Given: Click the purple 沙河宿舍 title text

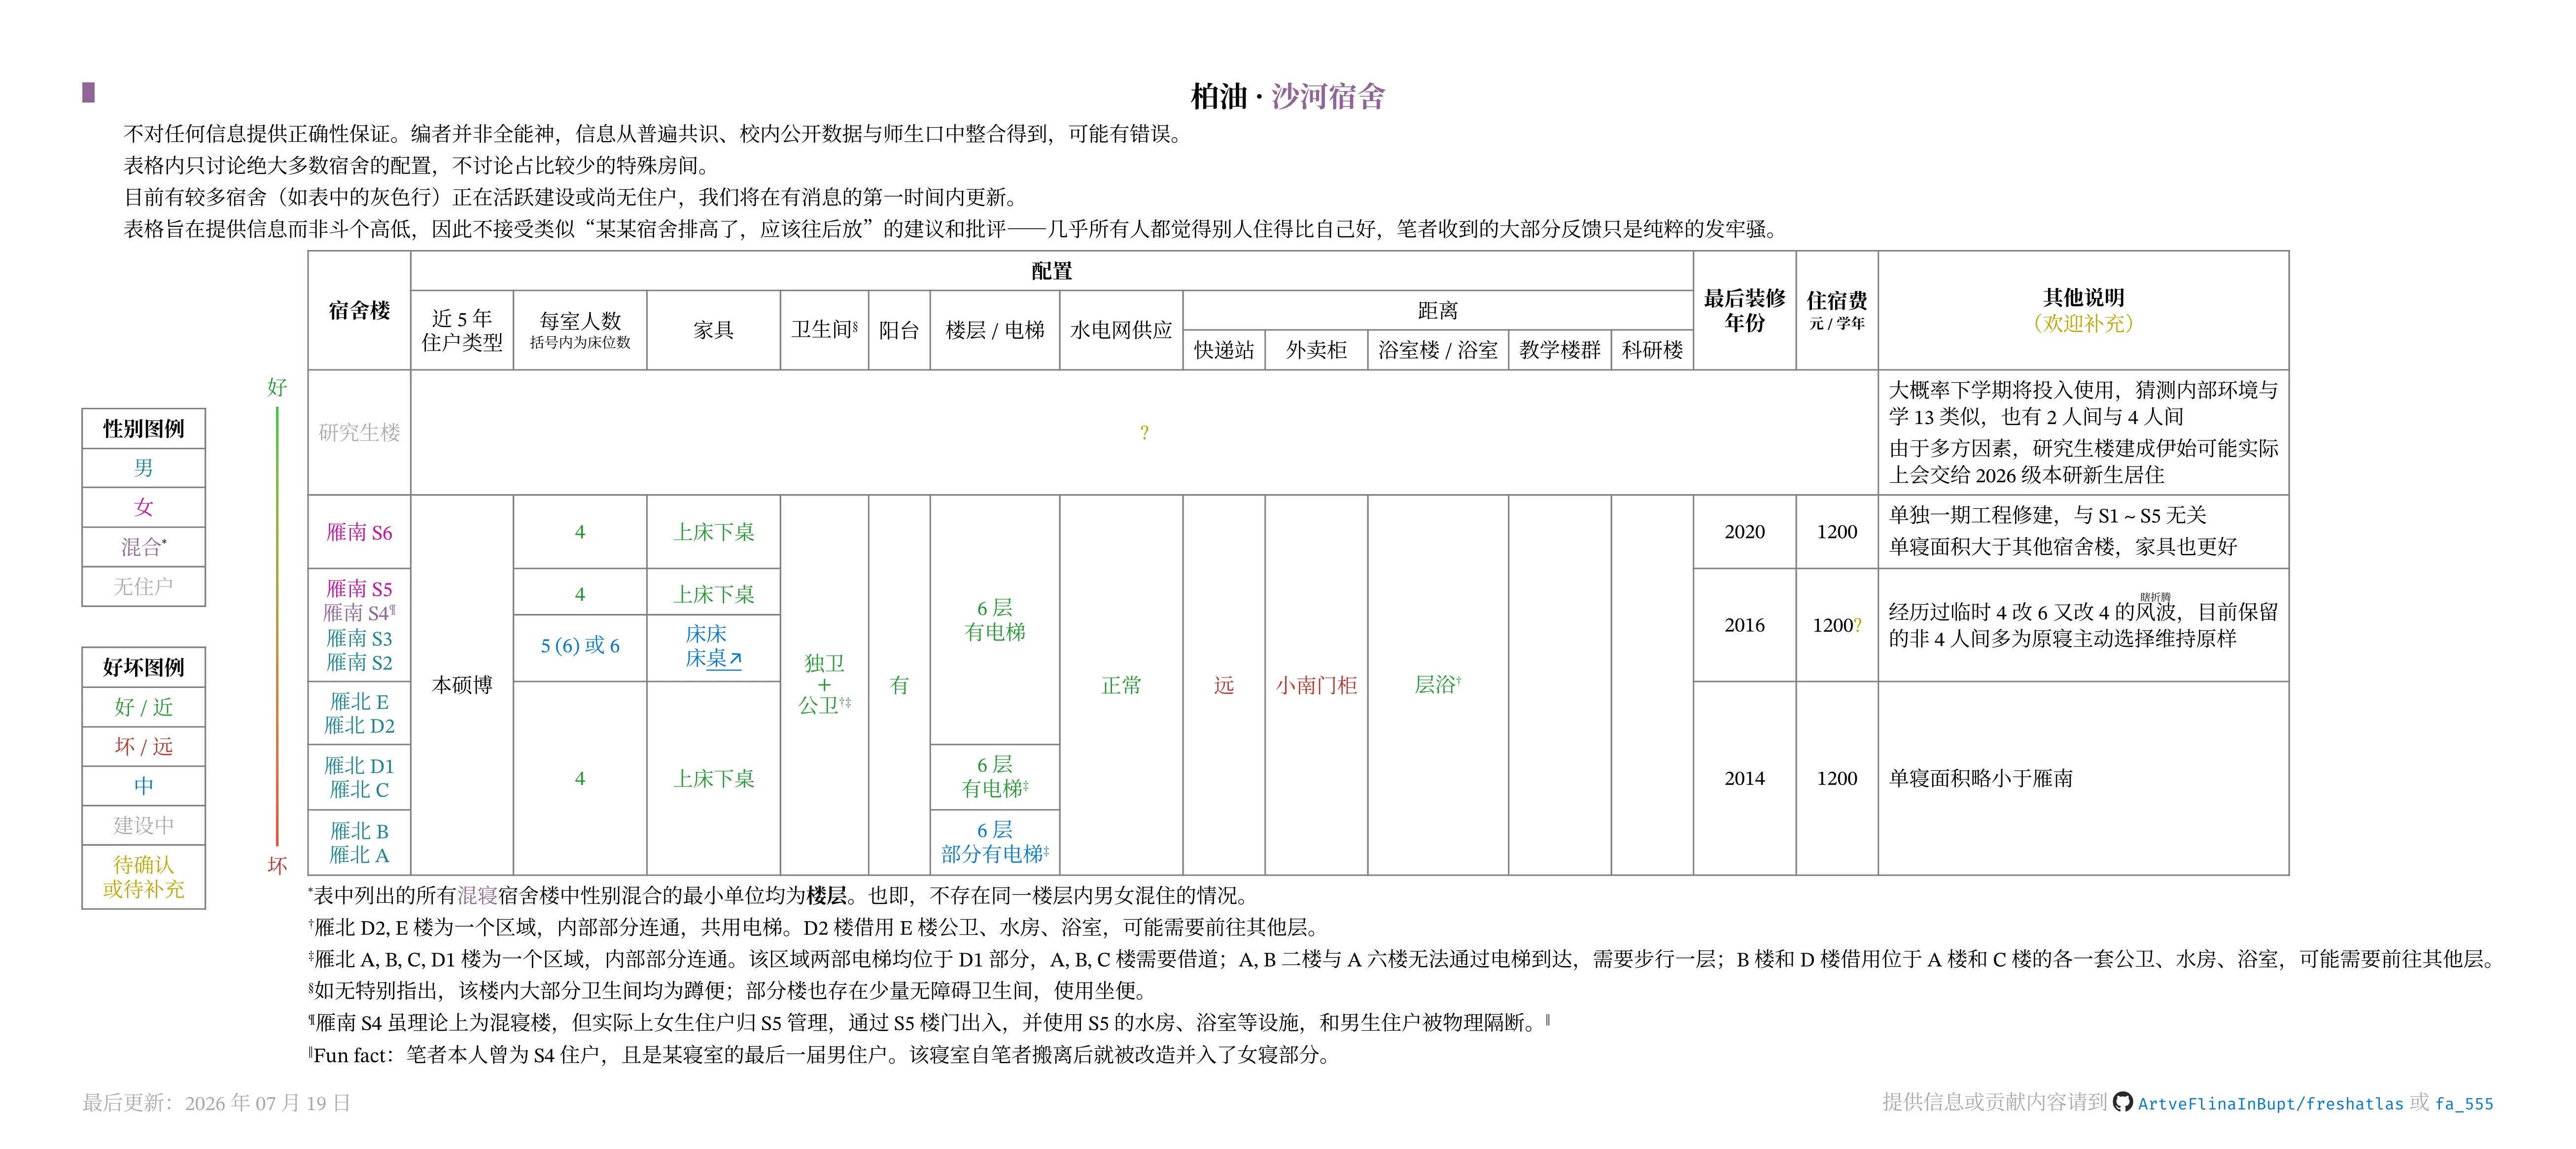Looking at the screenshot, I should pos(1328,96).
